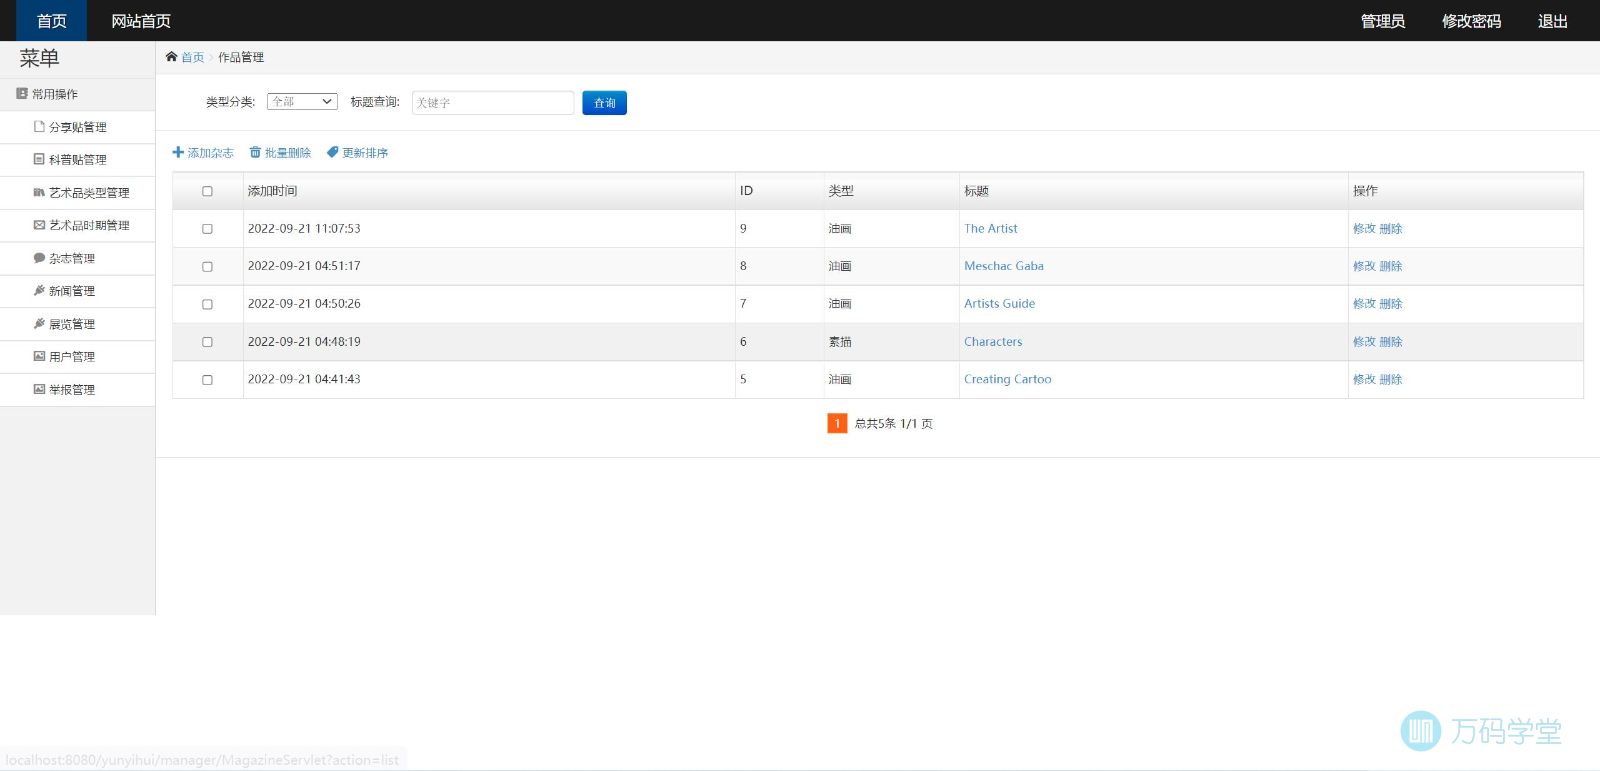
Task: Click 修改 for Characters row
Action: 1364,342
